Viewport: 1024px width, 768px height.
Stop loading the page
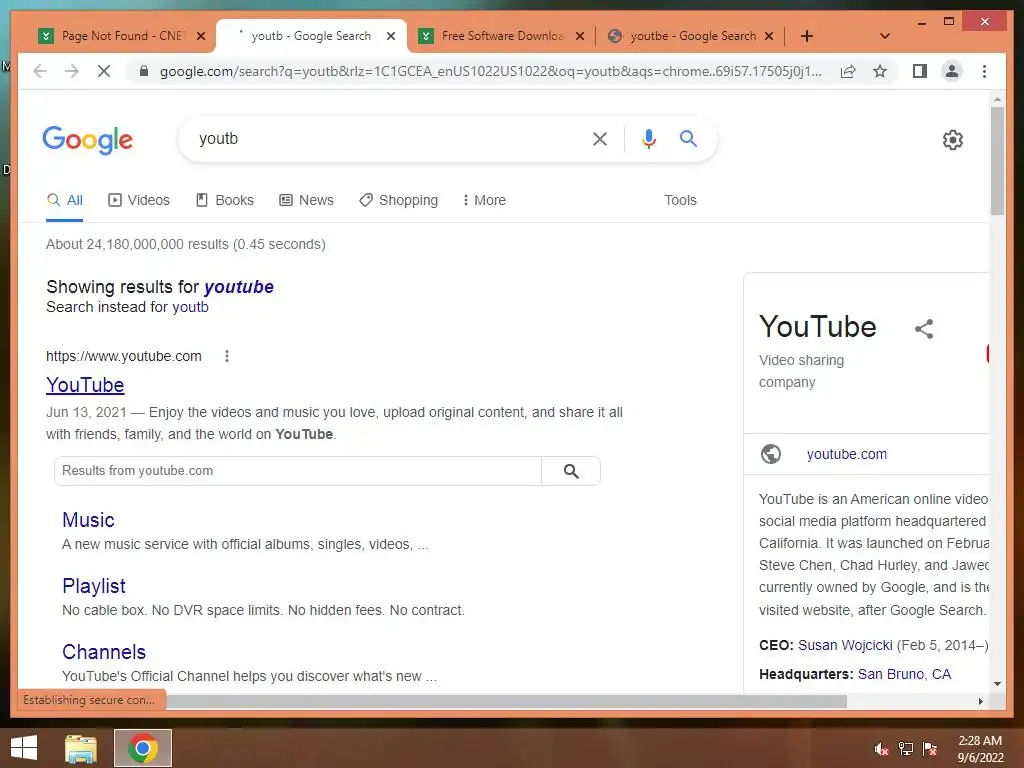click(104, 71)
